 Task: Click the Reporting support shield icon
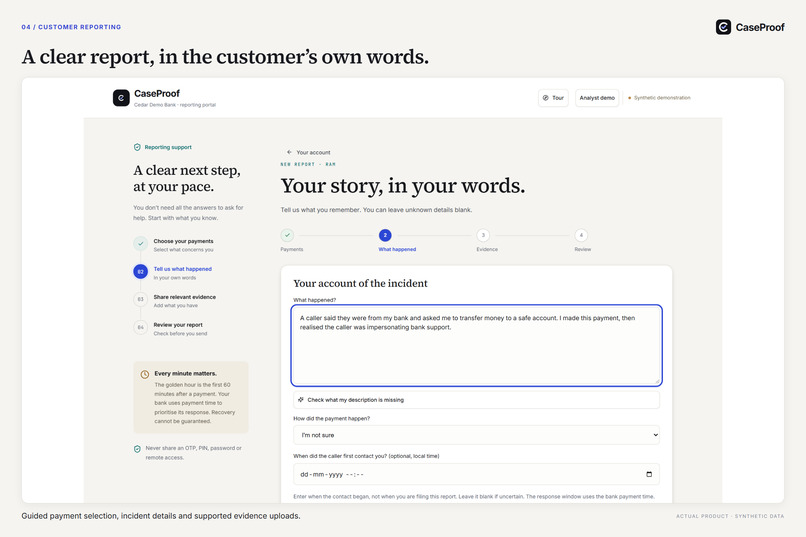coord(137,147)
